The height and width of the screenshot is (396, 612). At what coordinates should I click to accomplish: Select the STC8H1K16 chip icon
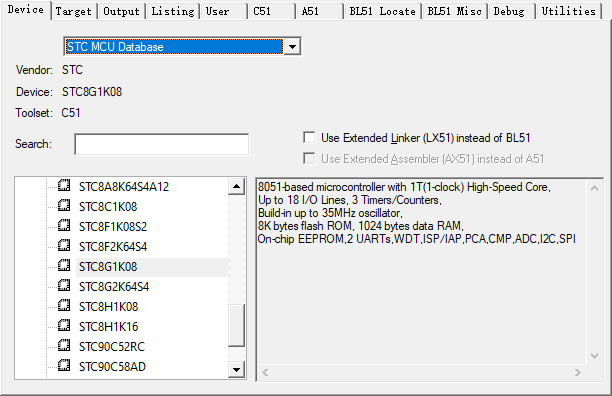pyautogui.click(x=64, y=325)
